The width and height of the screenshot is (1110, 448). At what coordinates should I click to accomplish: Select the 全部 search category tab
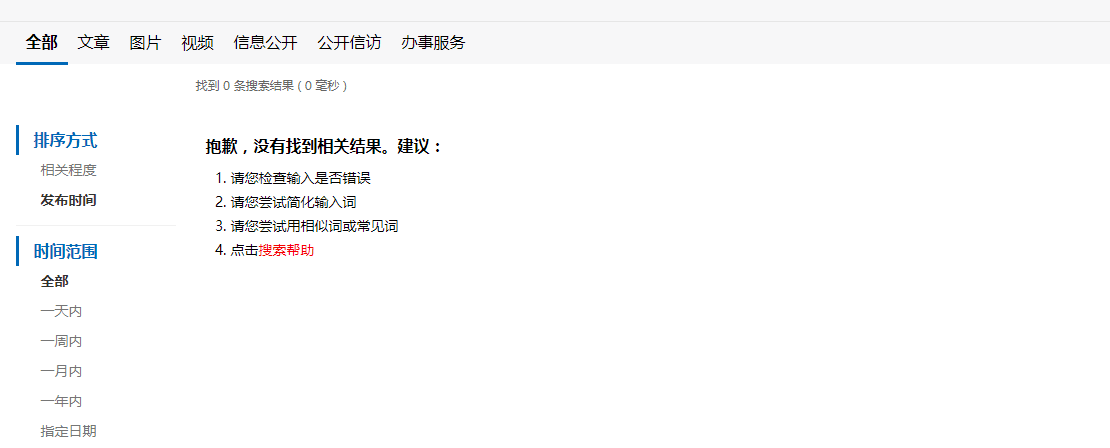[x=42, y=42]
